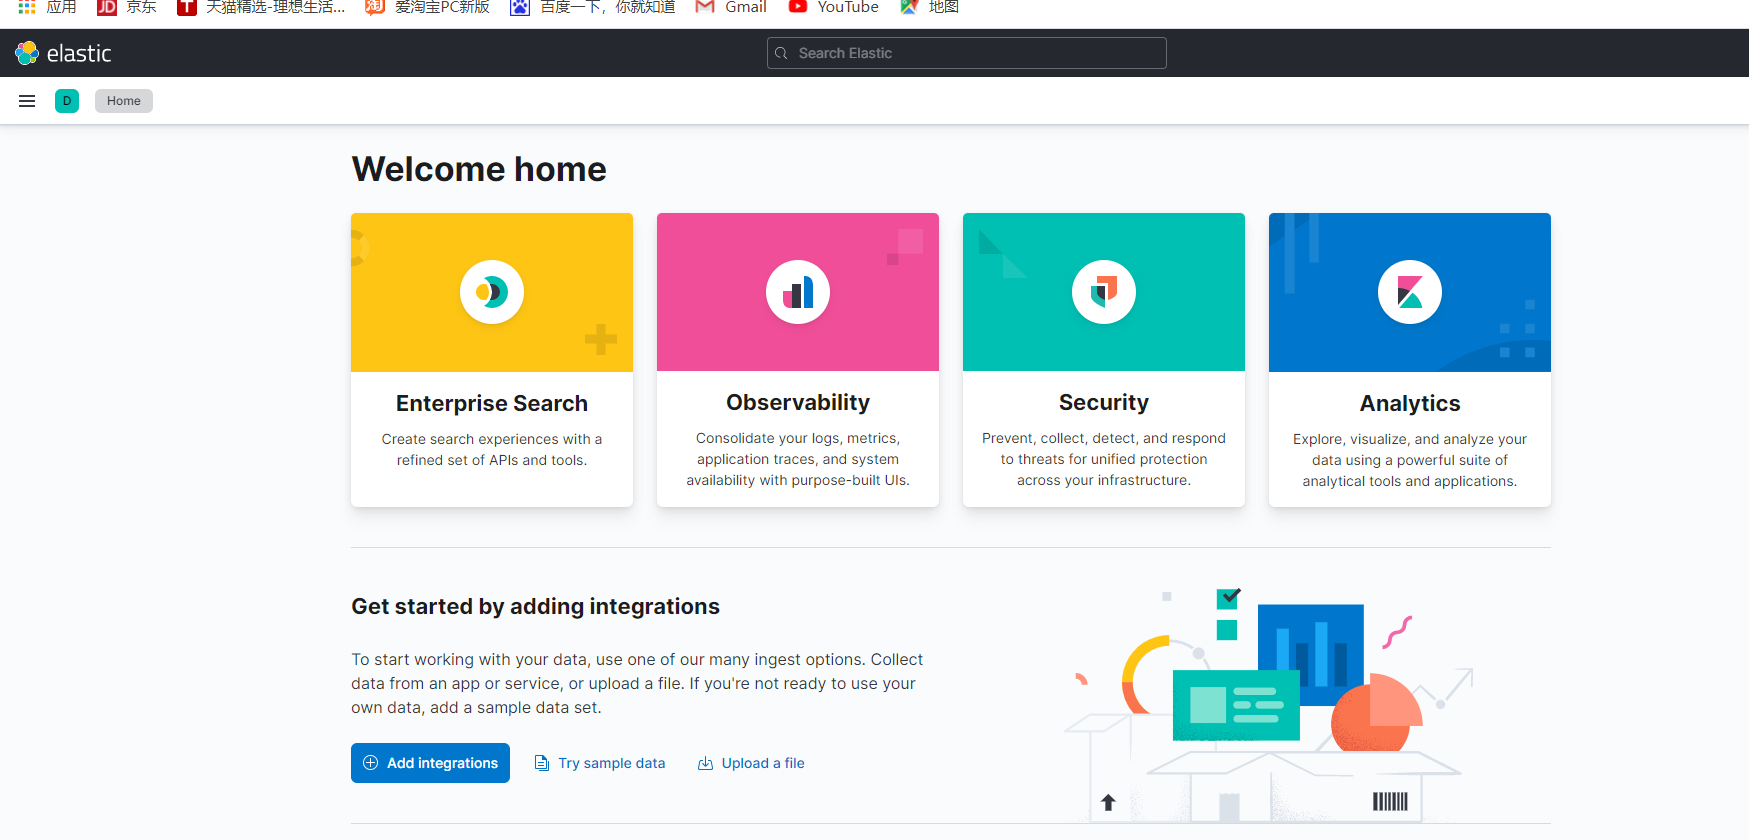Open the Maps bookmark
Screen dimensions: 1749x840
pyautogui.click(x=929, y=7)
